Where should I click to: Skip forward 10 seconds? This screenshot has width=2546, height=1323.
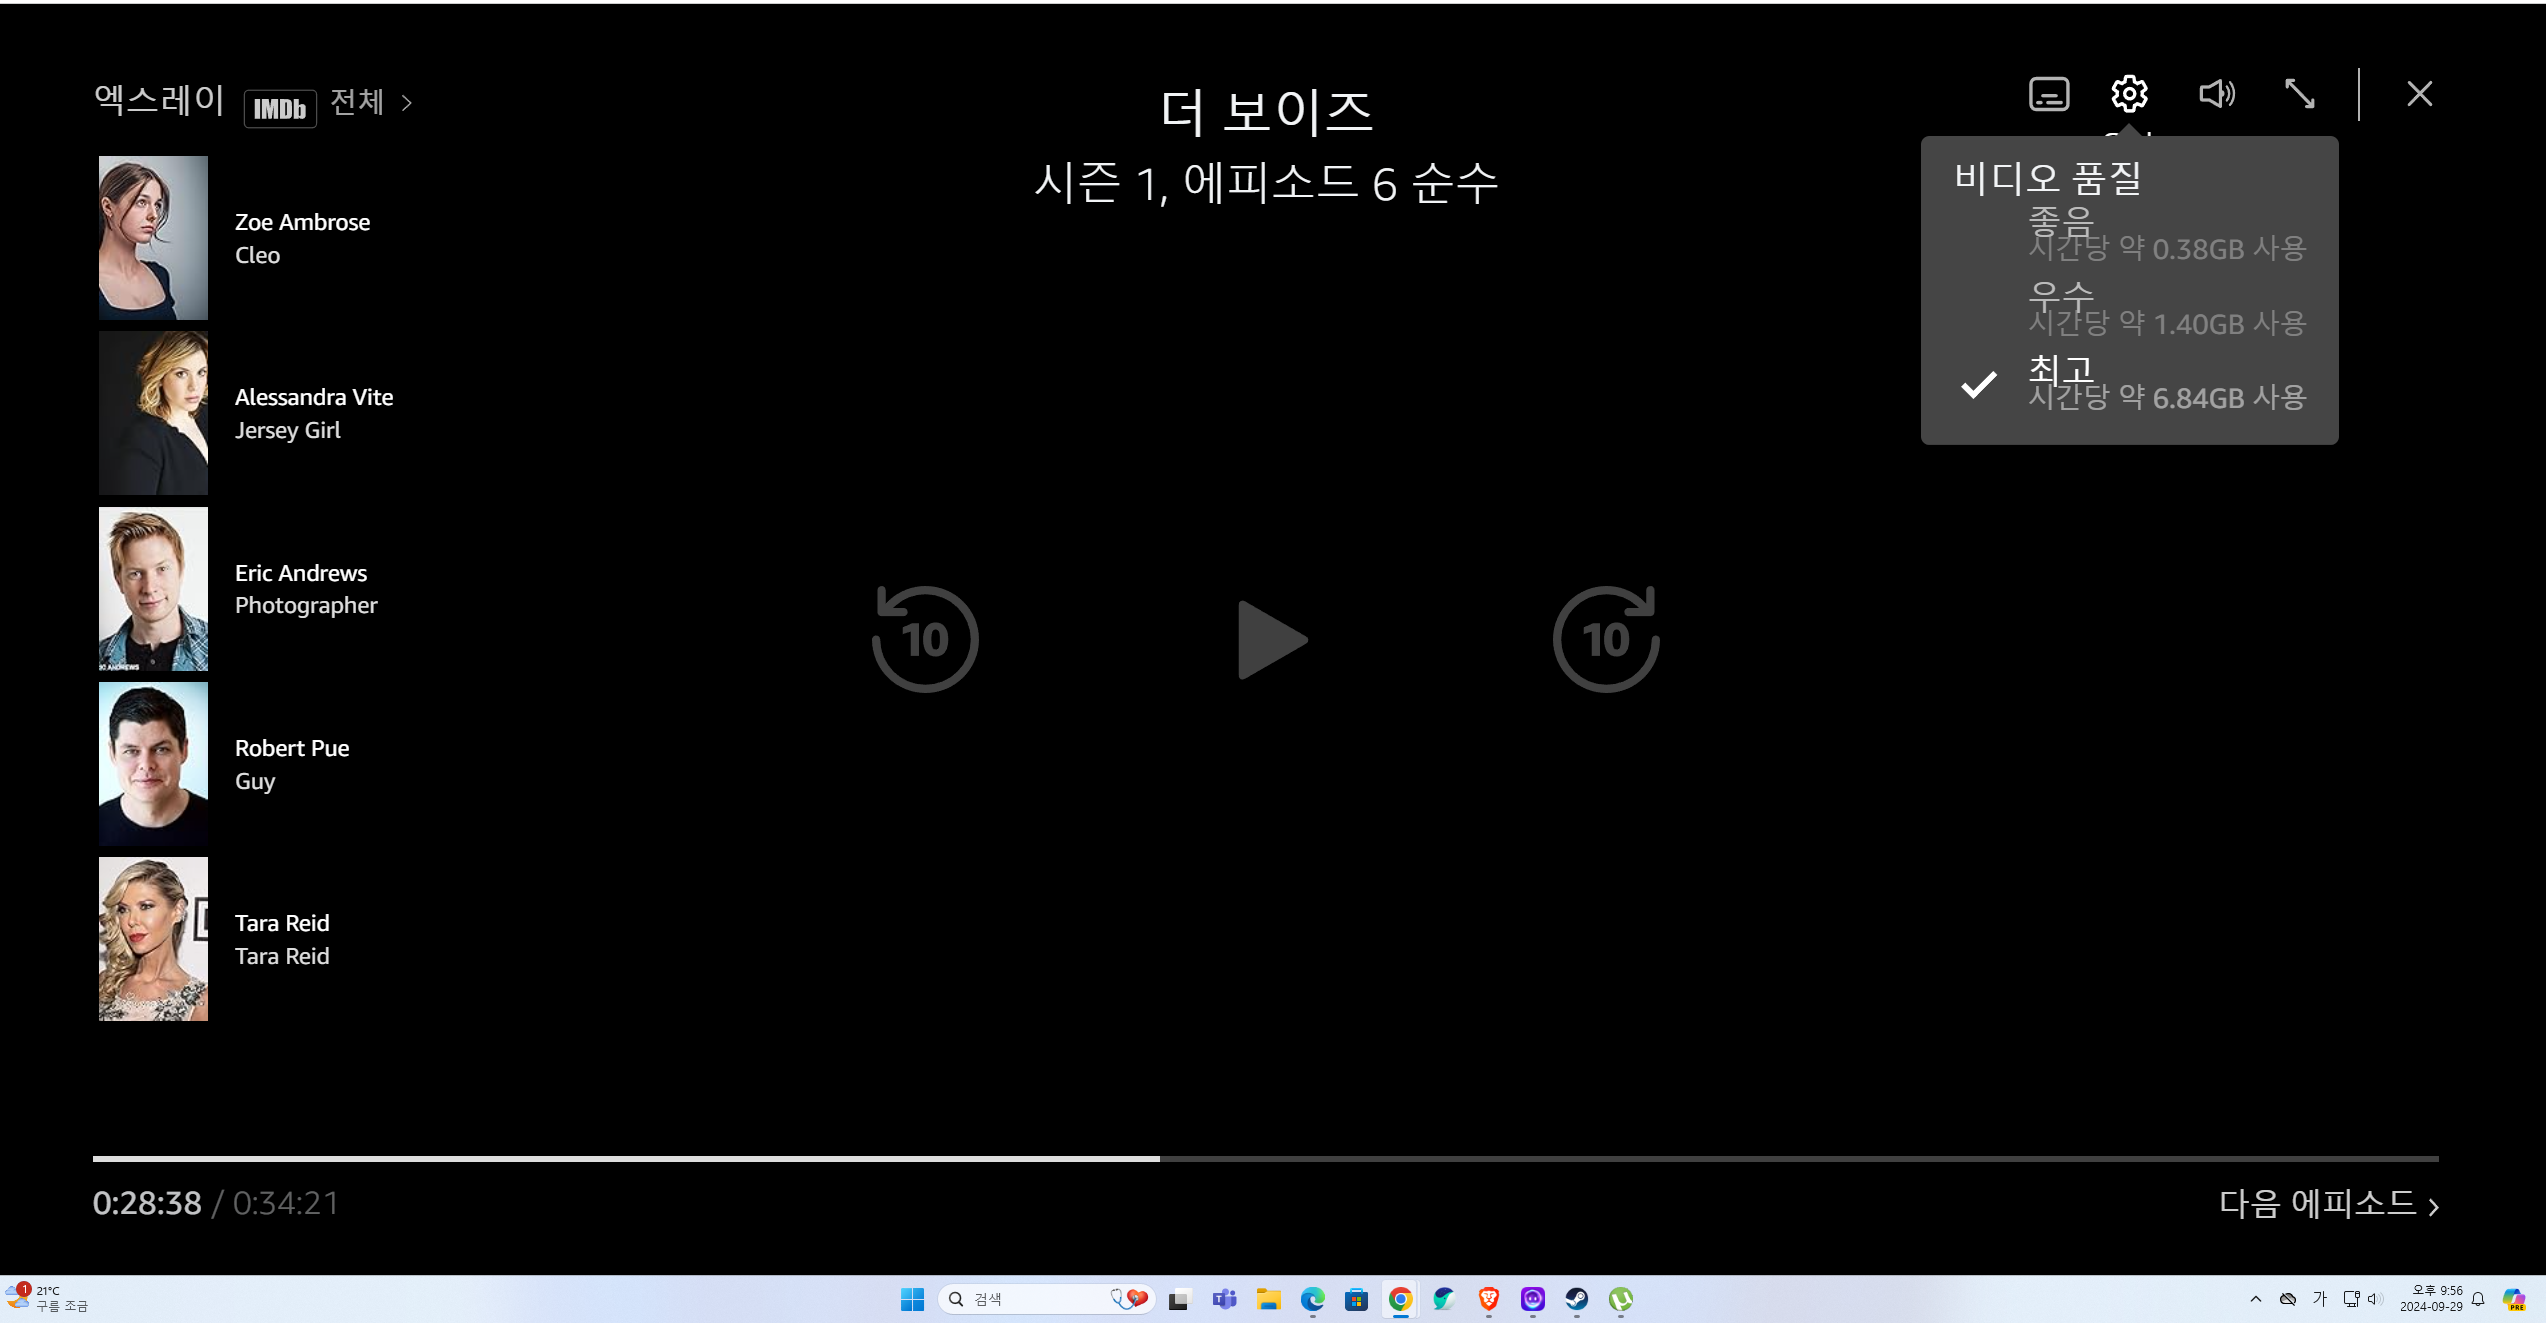[x=1605, y=639]
